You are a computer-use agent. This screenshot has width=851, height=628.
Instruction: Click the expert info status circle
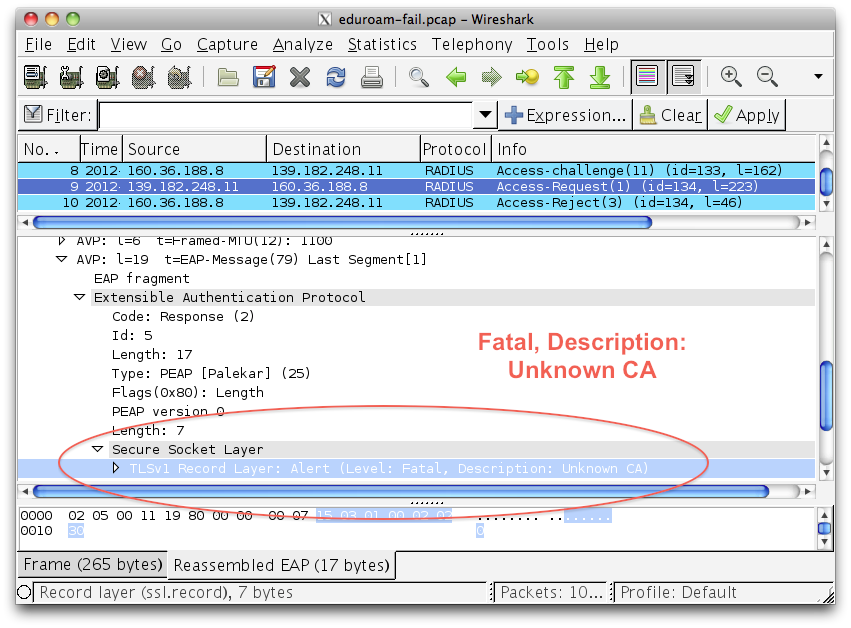coord(24,592)
